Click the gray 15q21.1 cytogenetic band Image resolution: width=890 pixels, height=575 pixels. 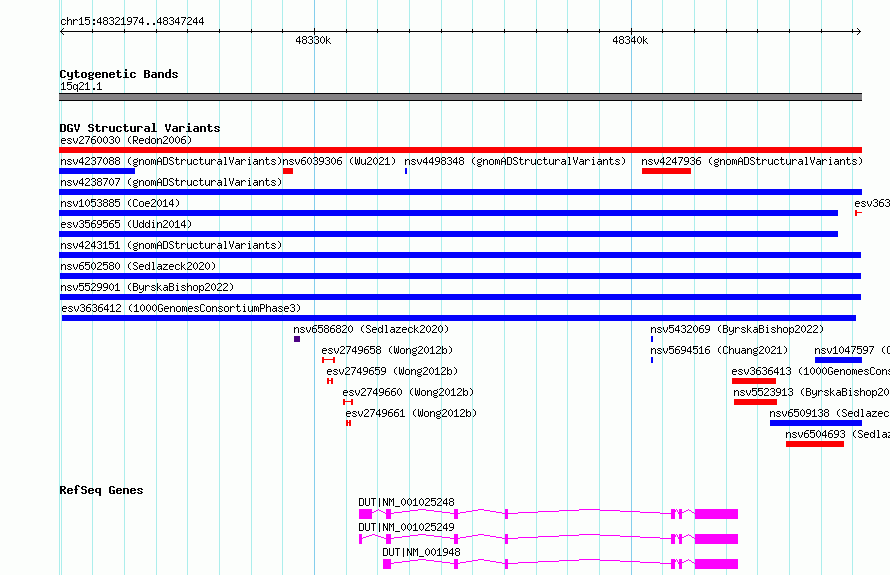pos(460,97)
